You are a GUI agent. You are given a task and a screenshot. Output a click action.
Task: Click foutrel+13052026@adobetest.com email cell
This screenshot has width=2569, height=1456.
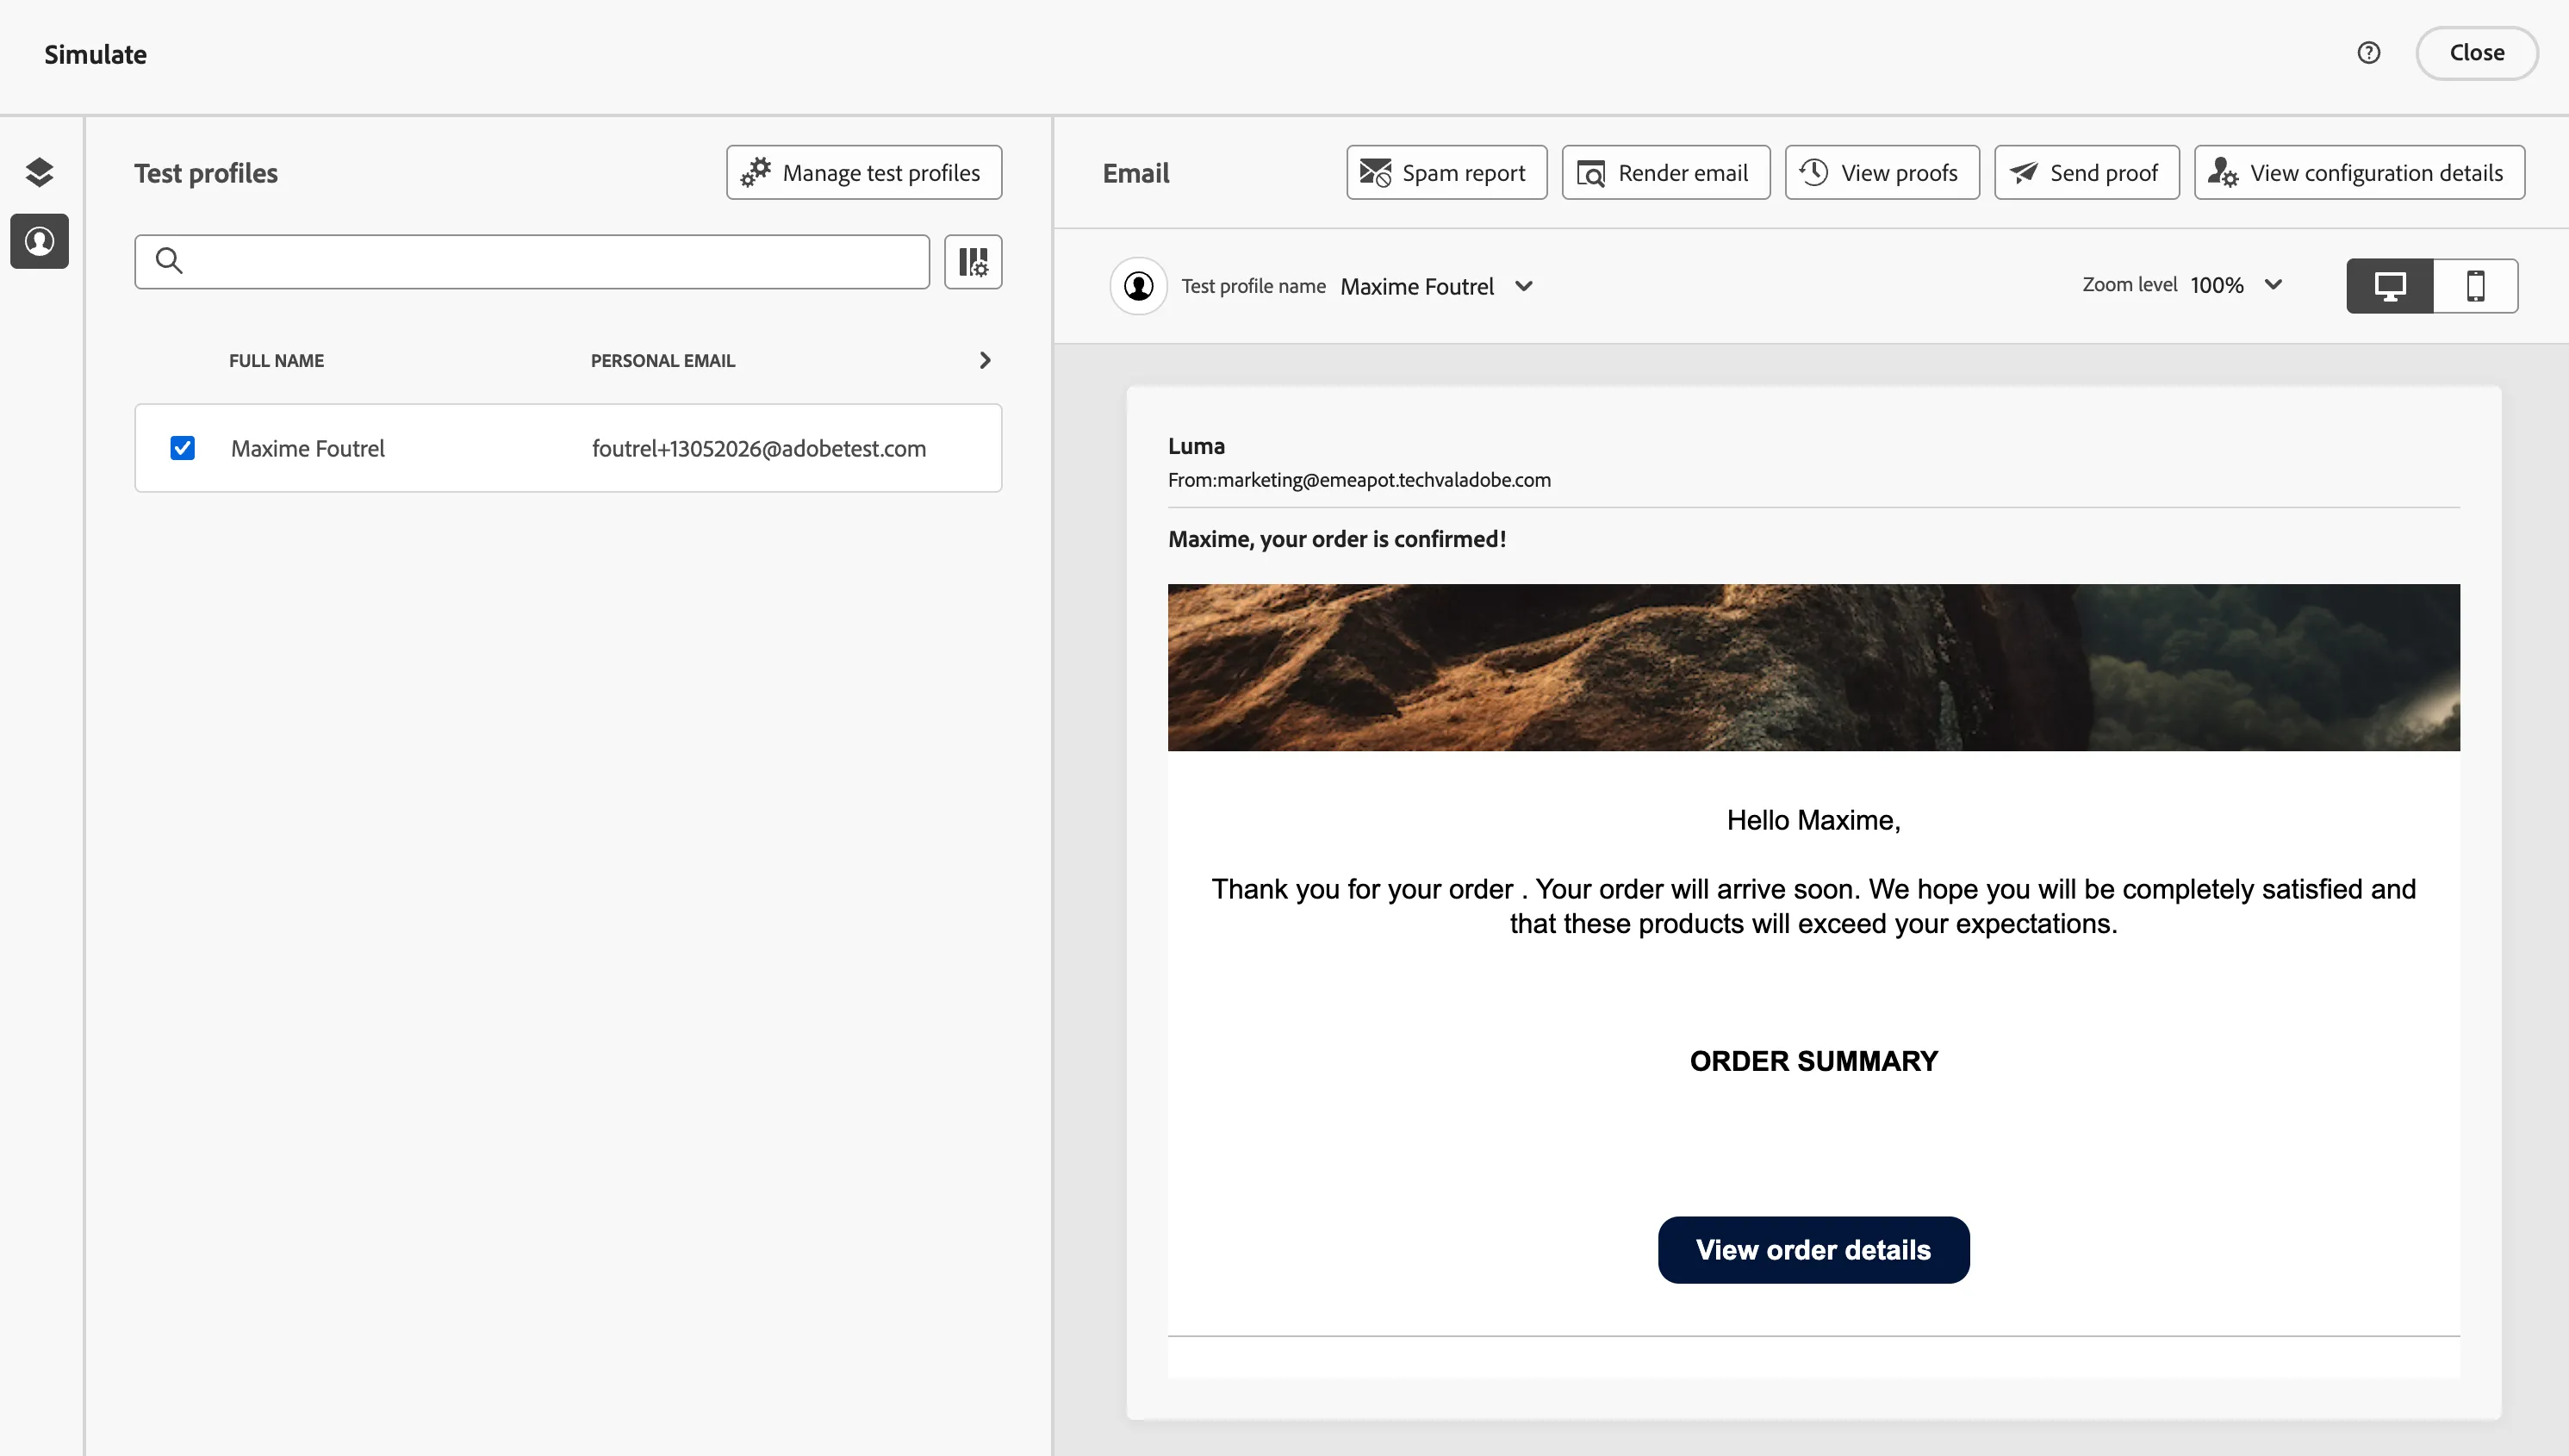[759, 449]
